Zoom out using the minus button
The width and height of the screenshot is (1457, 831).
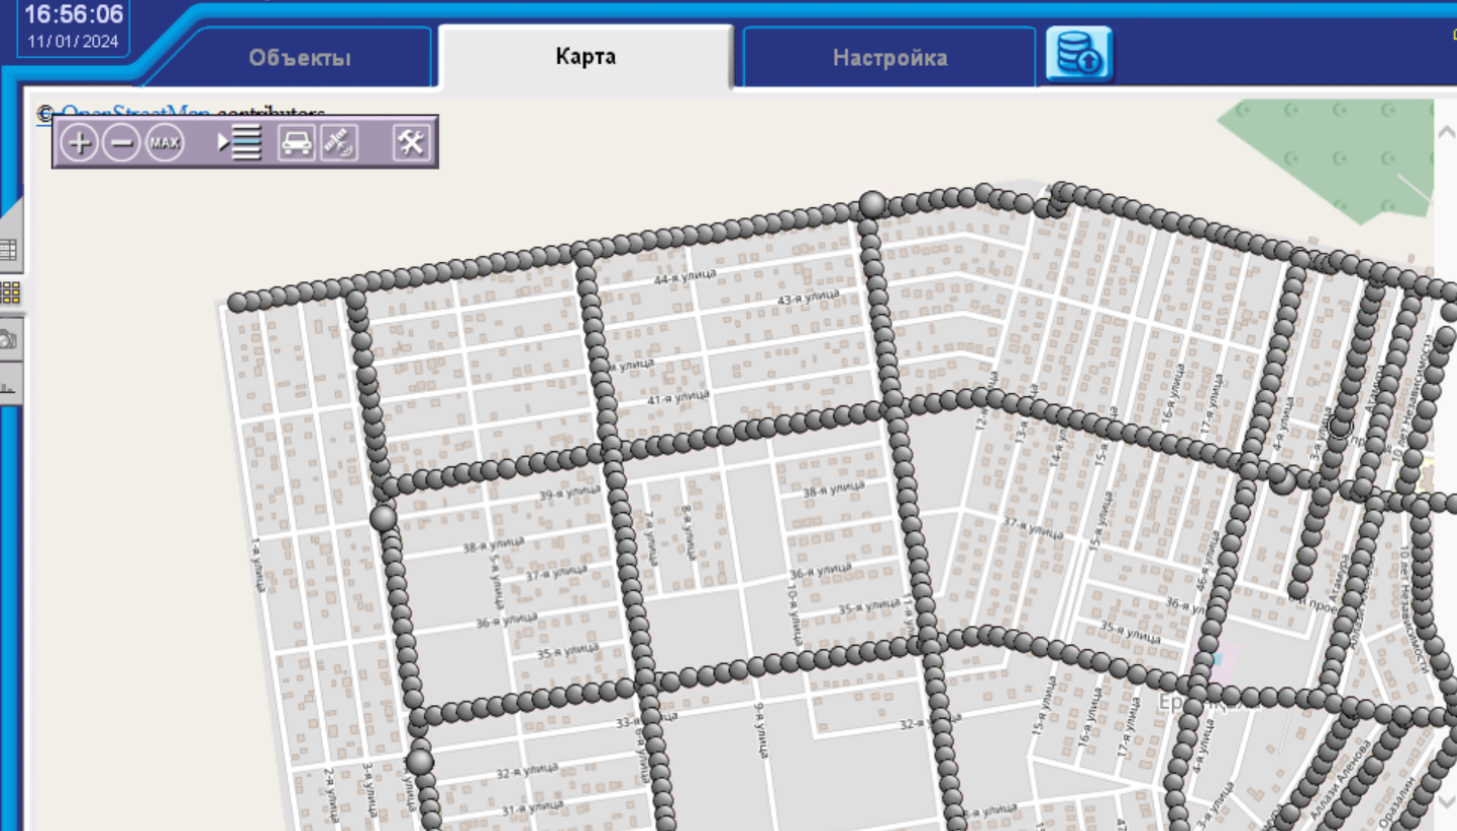122,143
